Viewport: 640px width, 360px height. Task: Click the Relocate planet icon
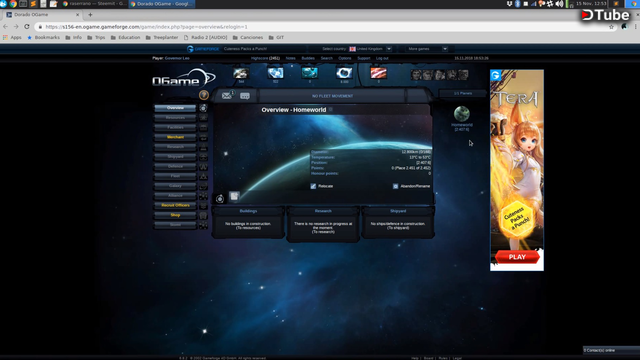pyautogui.click(x=313, y=186)
